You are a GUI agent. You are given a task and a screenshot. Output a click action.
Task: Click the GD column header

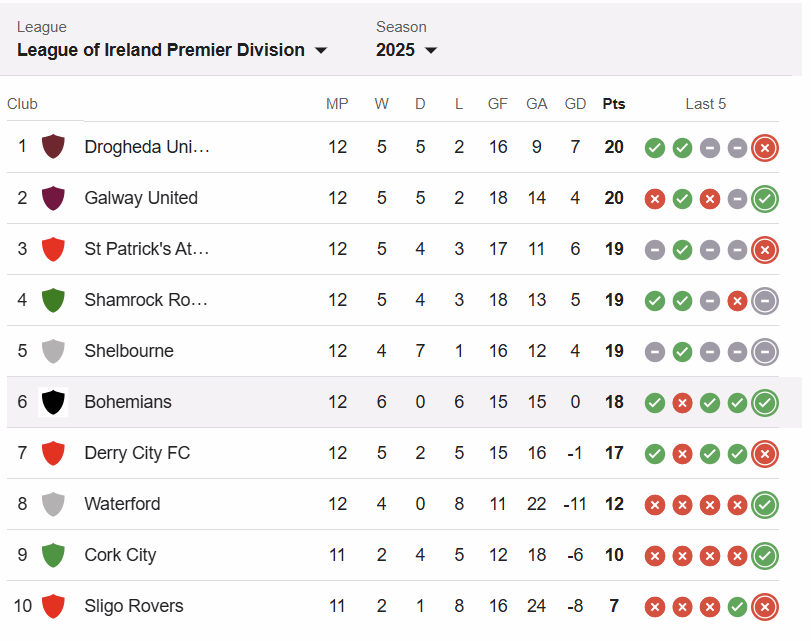coord(575,104)
